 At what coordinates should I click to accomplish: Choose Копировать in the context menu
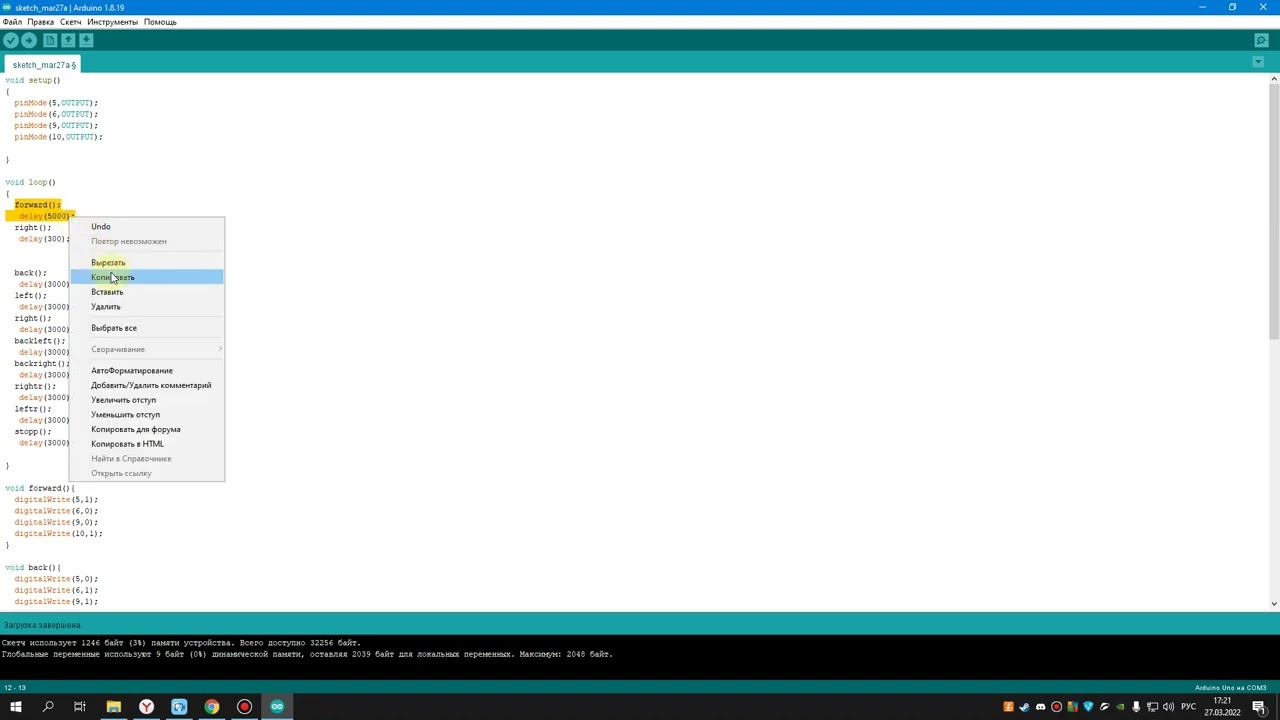(x=147, y=277)
